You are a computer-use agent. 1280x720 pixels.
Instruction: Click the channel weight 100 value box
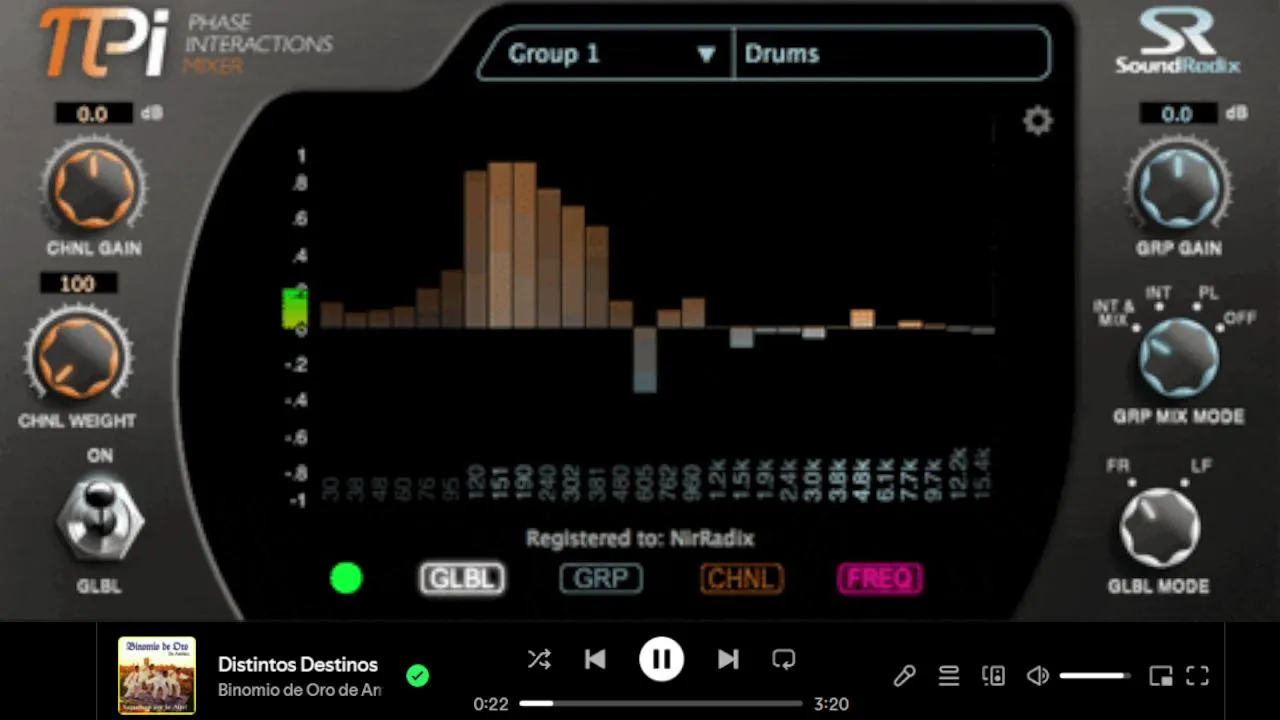pos(78,284)
